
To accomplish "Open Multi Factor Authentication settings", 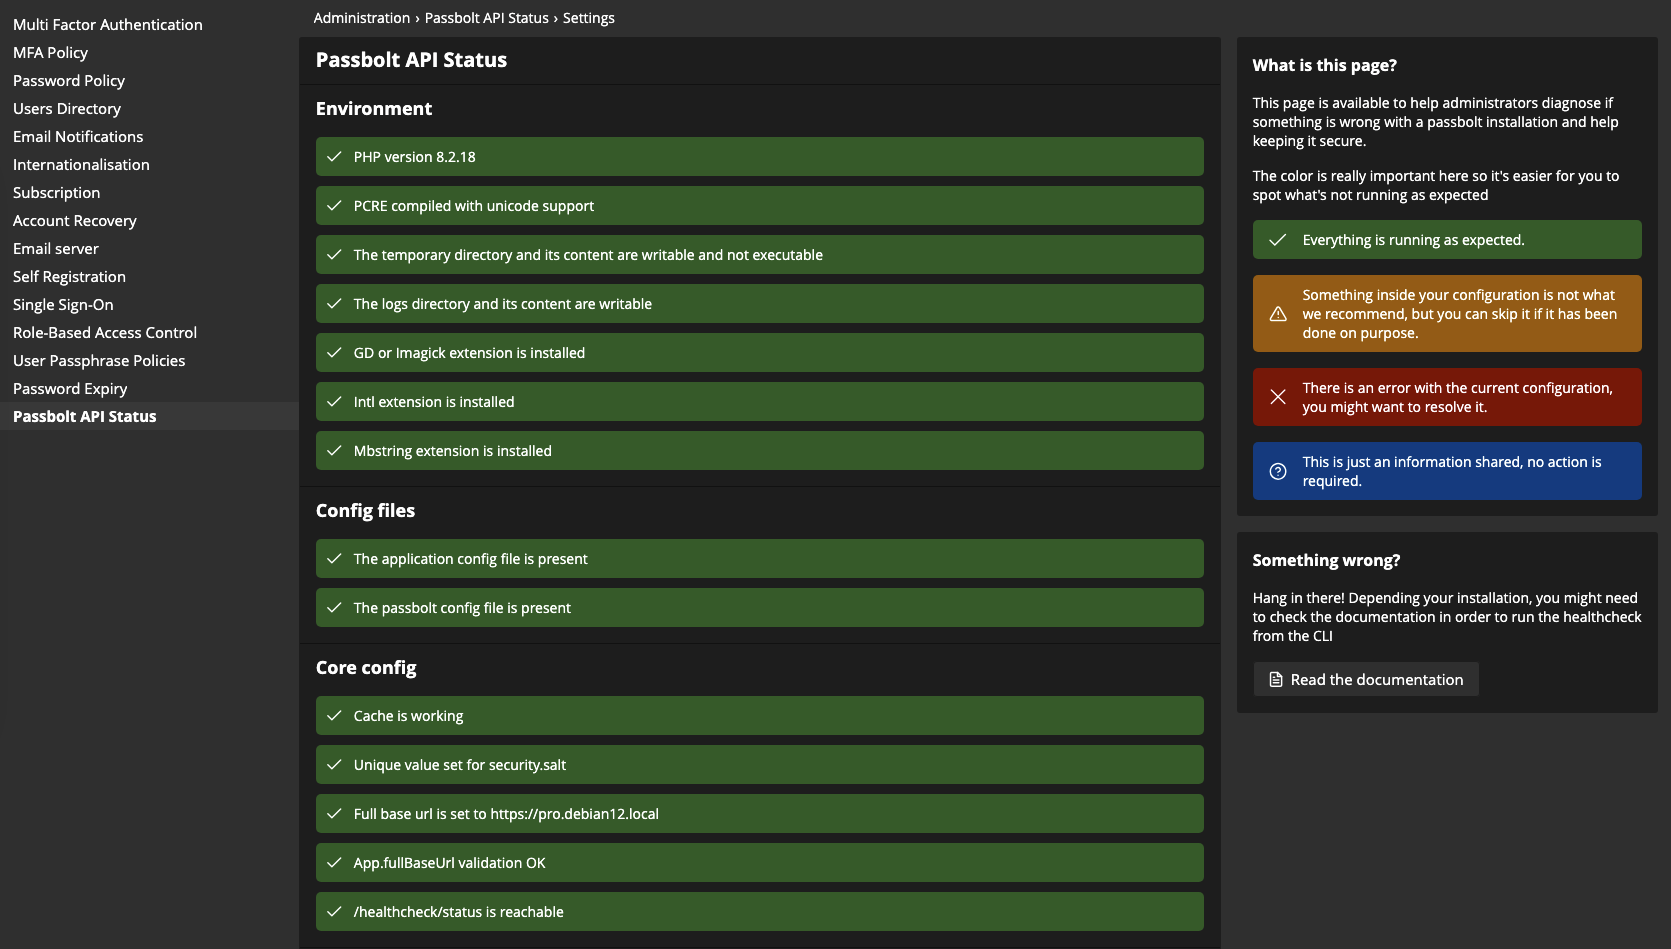I will click(x=108, y=24).
